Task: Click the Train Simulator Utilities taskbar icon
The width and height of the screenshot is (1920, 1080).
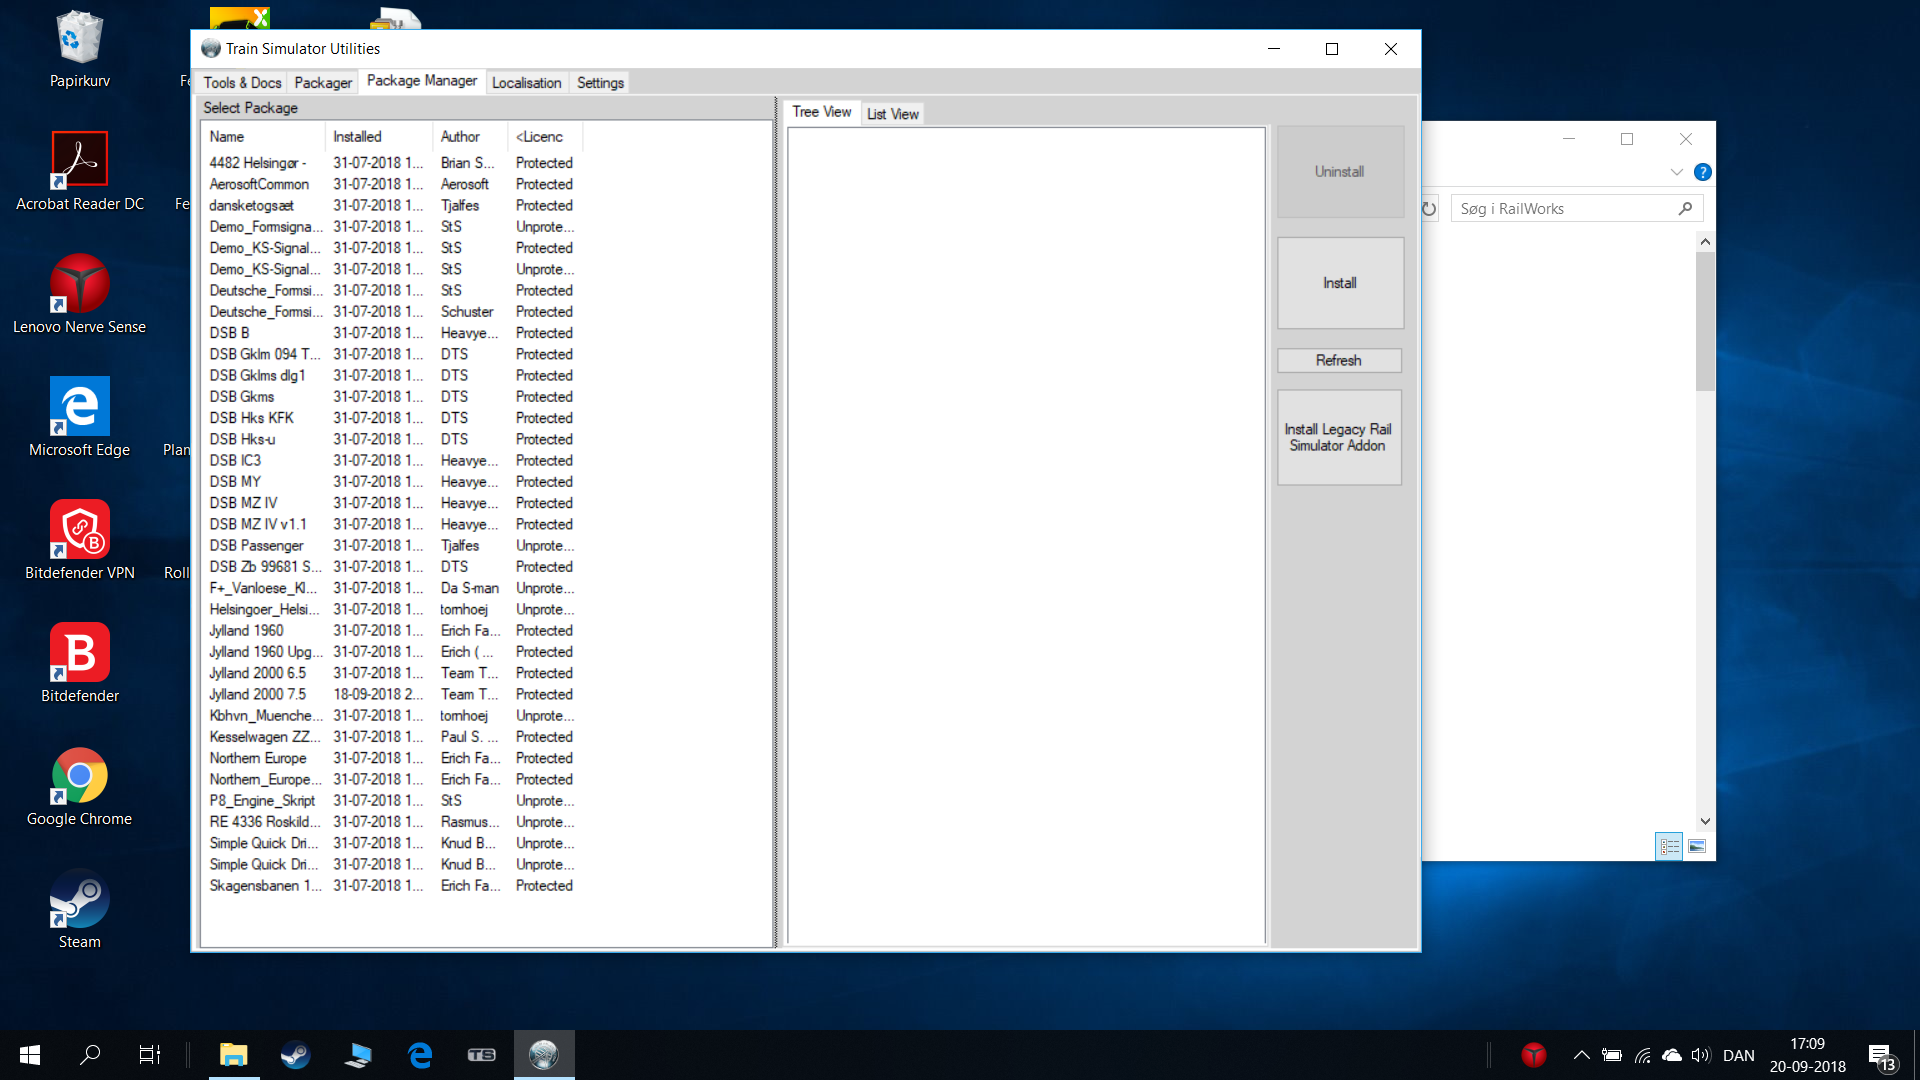Action: [544, 1055]
